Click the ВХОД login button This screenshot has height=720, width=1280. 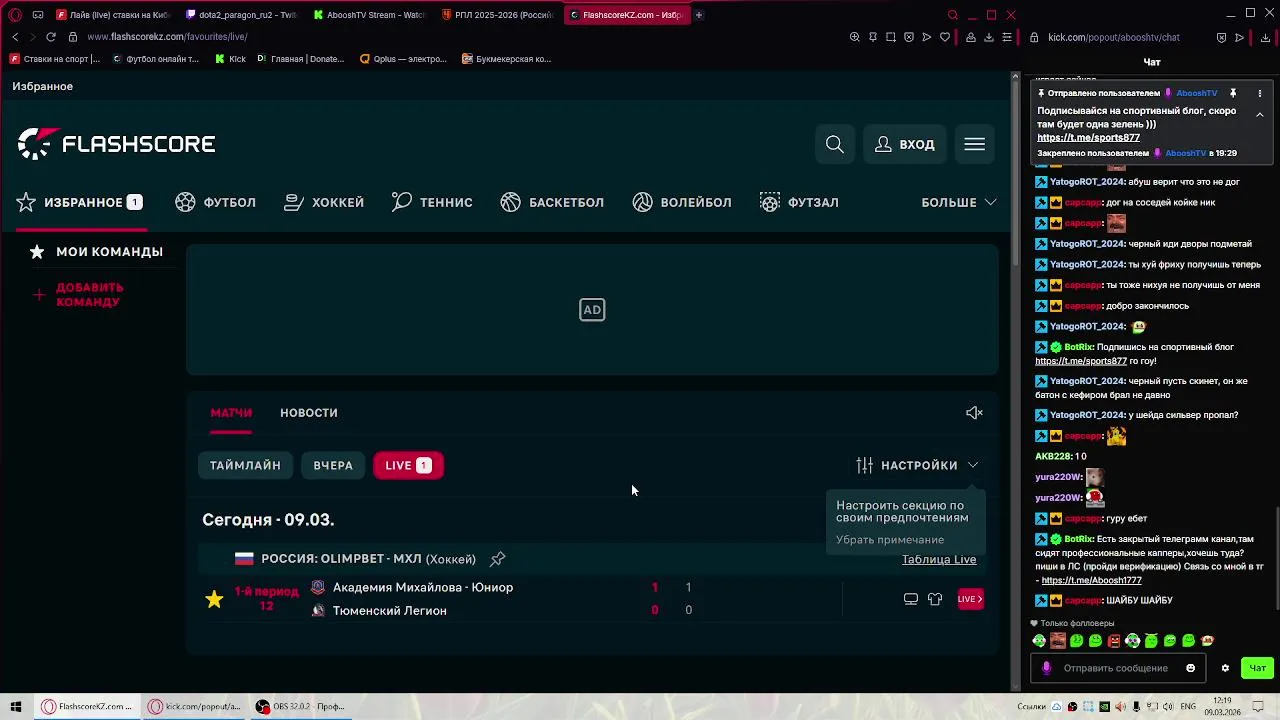tap(905, 144)
